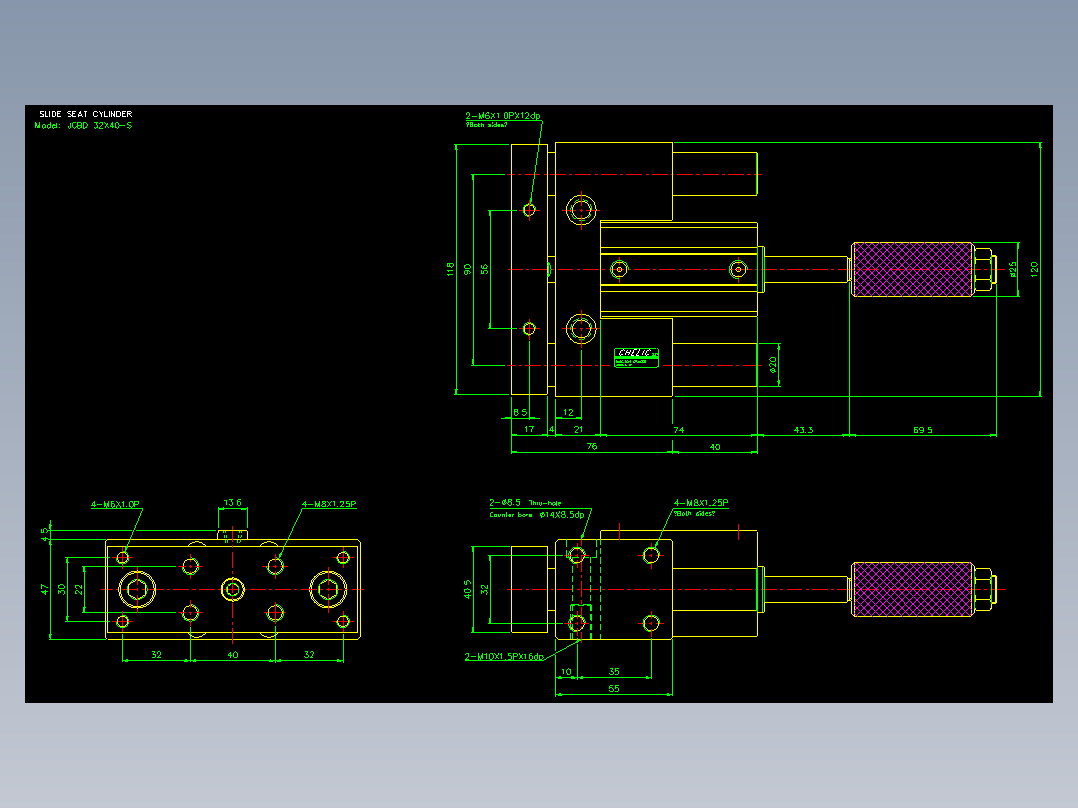Image resolution: width=1078 pixels, height=808 pixels.
Task: Click the vertical '47' dimension
Action: pos(45,589)
